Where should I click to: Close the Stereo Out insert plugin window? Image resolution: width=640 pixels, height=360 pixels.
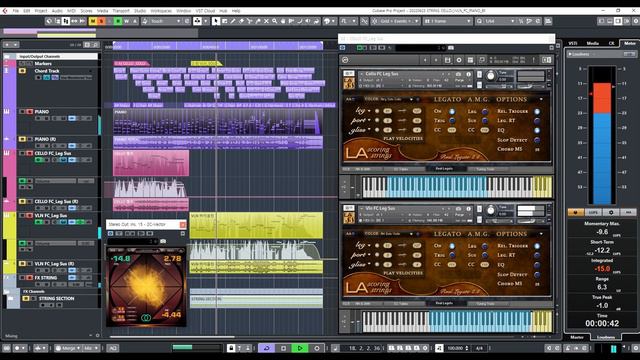[183, 224]
